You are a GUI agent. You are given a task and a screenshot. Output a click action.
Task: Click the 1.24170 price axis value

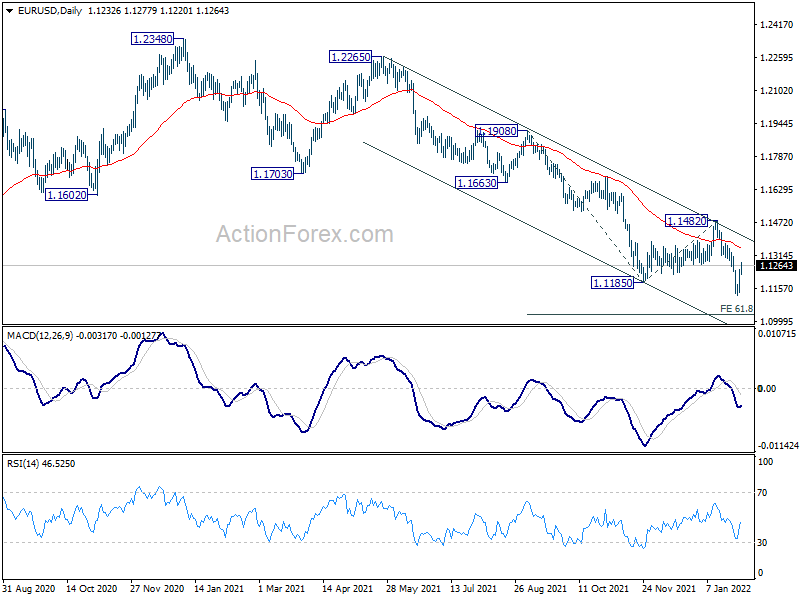(777, 24)
